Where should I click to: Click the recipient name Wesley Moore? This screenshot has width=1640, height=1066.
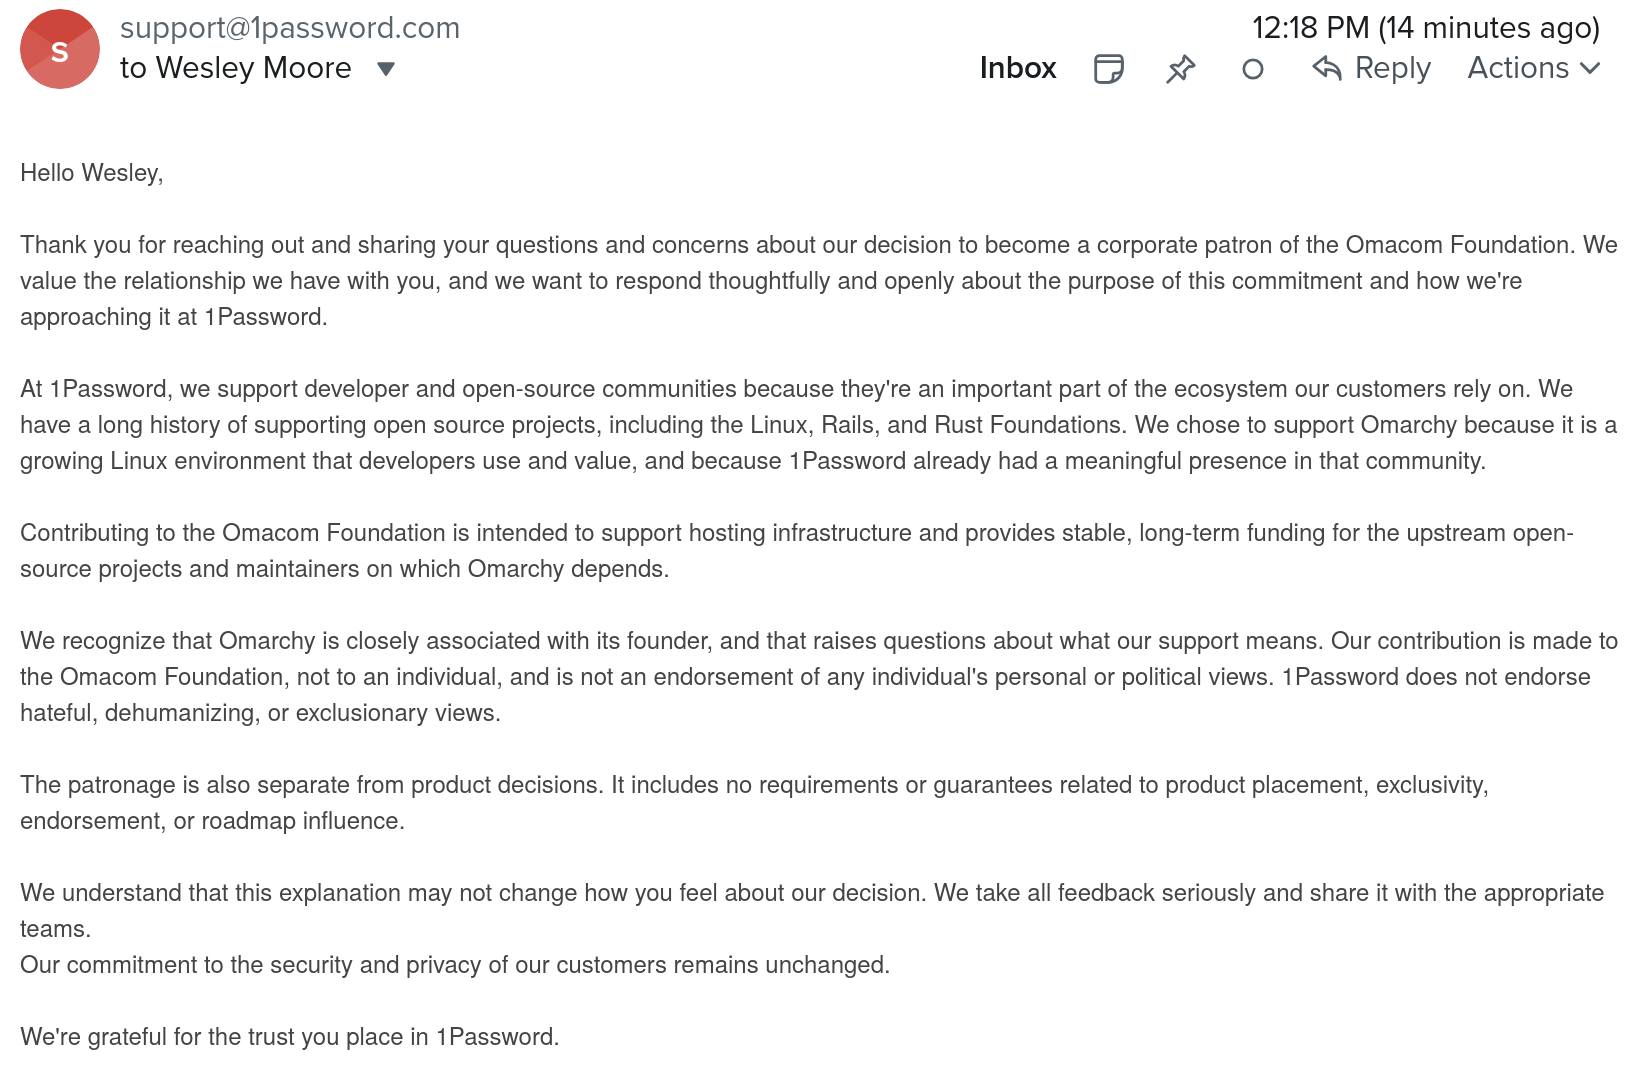point(253,68)
